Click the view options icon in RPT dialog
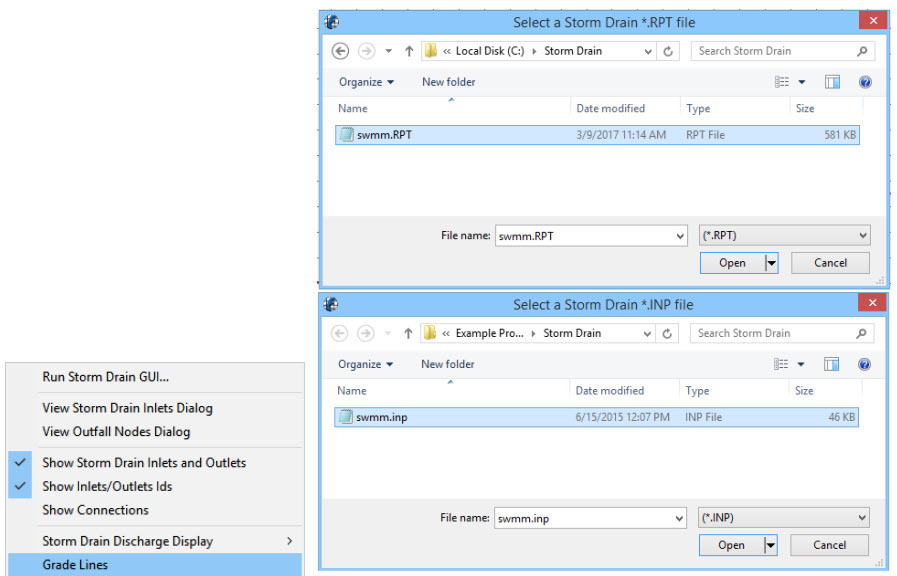 click(x=783, y=82)
